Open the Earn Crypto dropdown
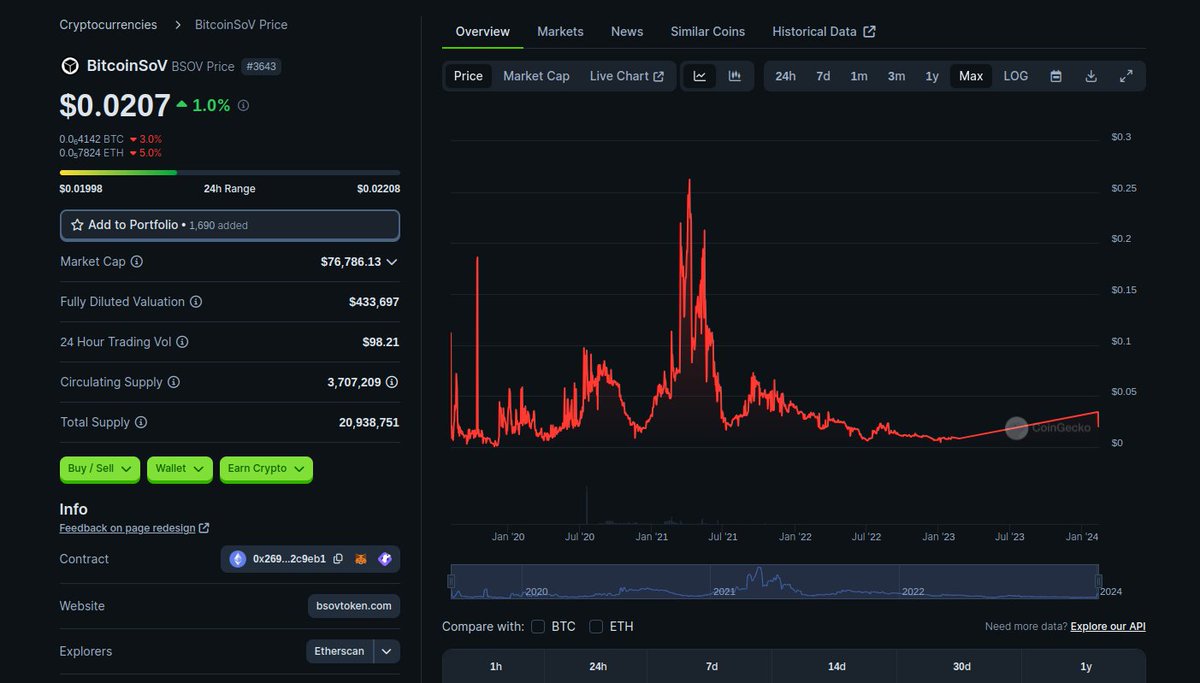The image size is (1200, 683). 266,468
